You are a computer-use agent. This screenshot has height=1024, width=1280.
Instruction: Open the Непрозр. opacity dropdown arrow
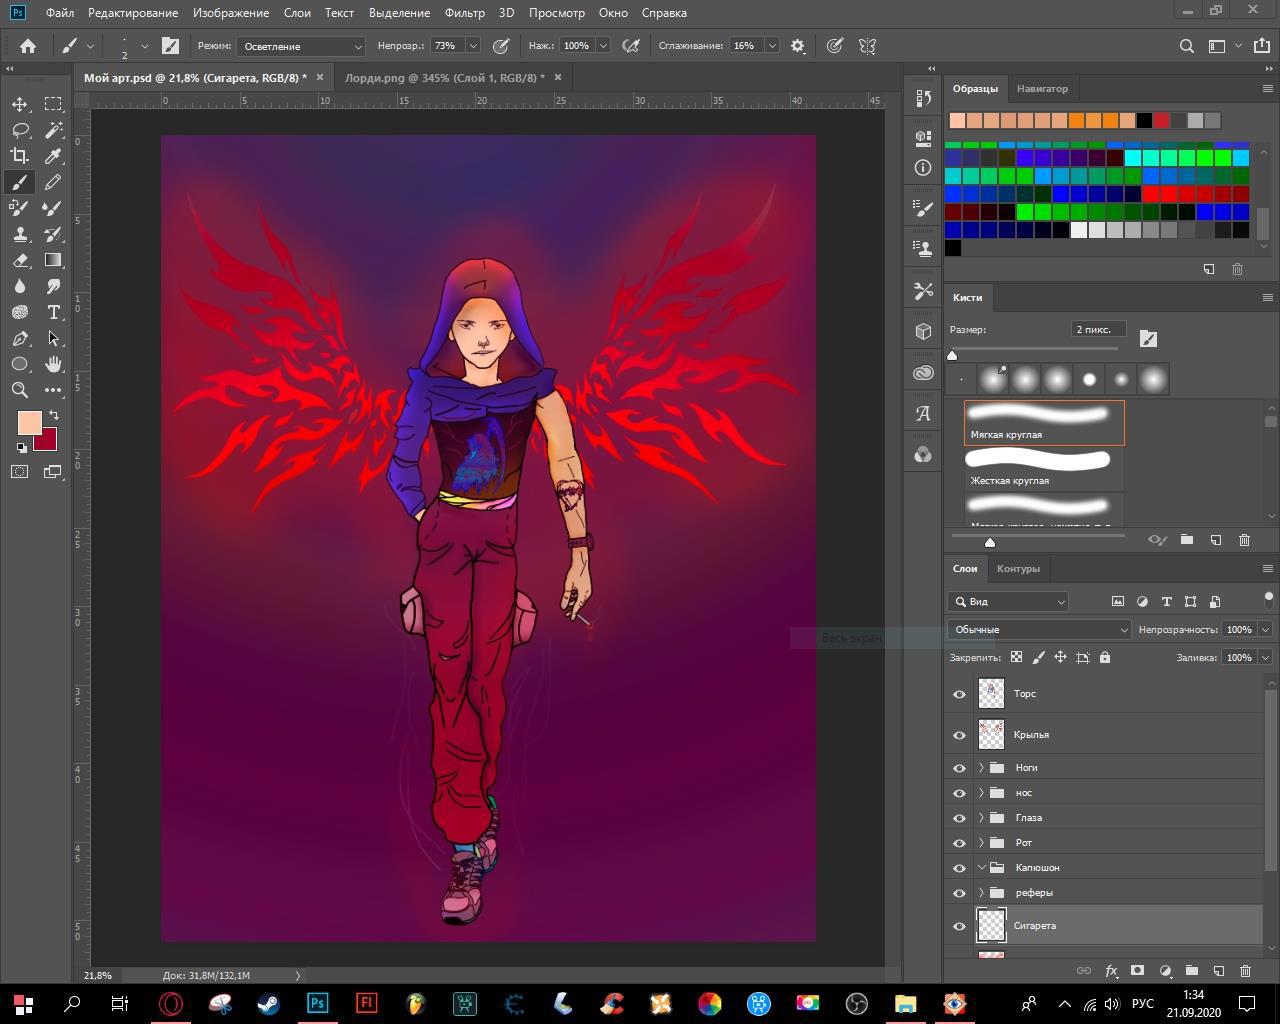click(x=473, y=46)
